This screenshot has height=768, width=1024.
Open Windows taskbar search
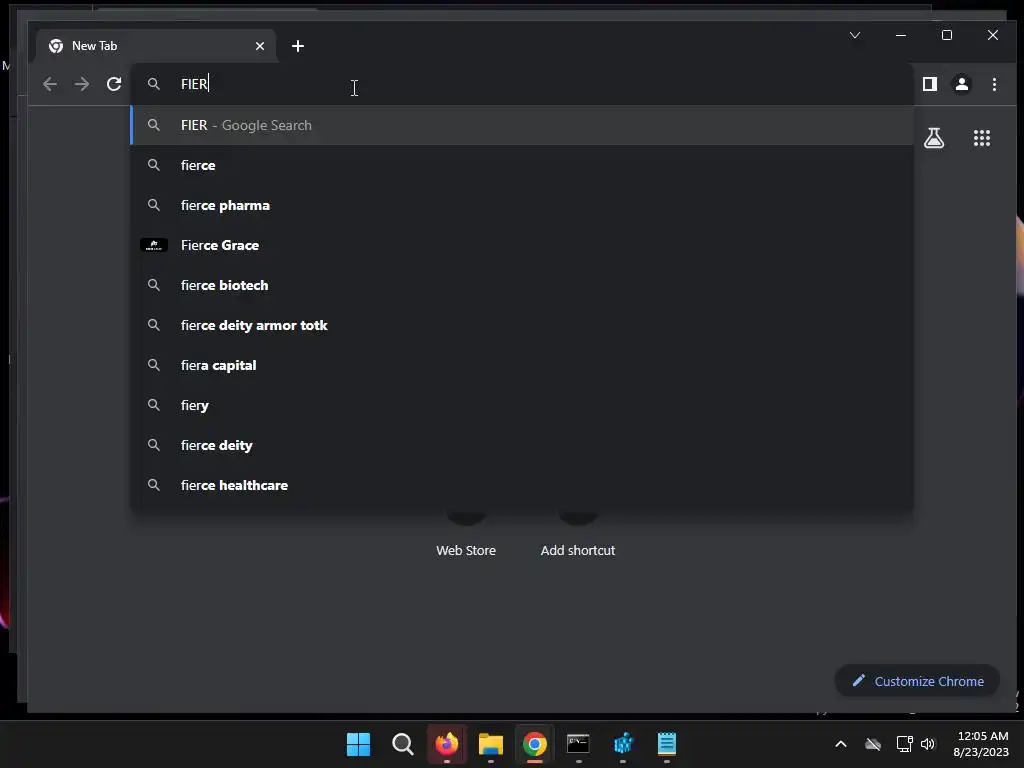[x=402, y=744]
